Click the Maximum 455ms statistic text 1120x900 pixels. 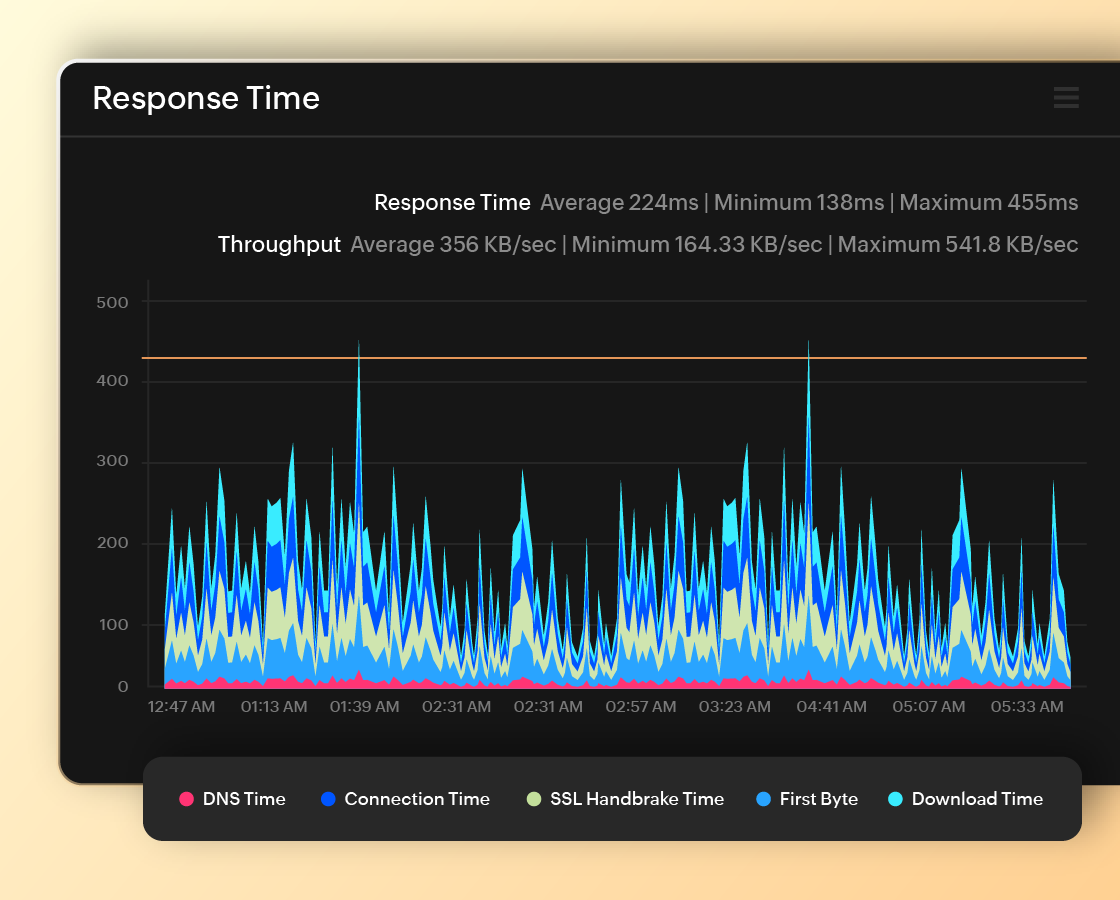[988, 202]
